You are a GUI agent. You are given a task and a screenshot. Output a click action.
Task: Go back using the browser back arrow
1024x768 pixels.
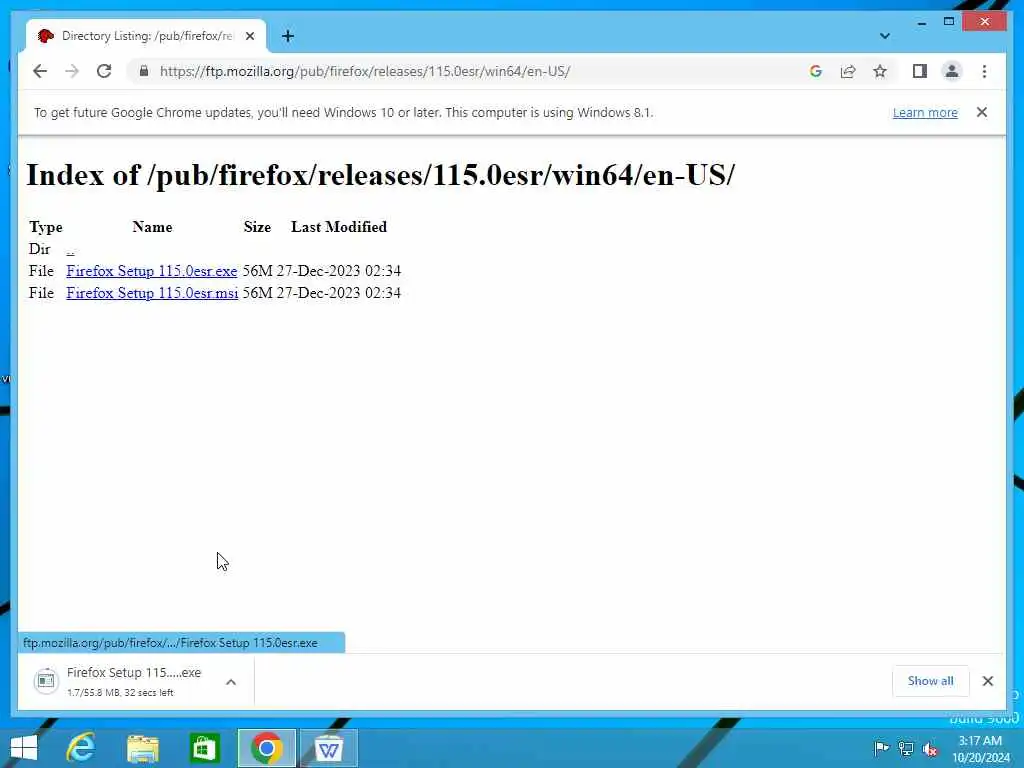coord(40,71)
